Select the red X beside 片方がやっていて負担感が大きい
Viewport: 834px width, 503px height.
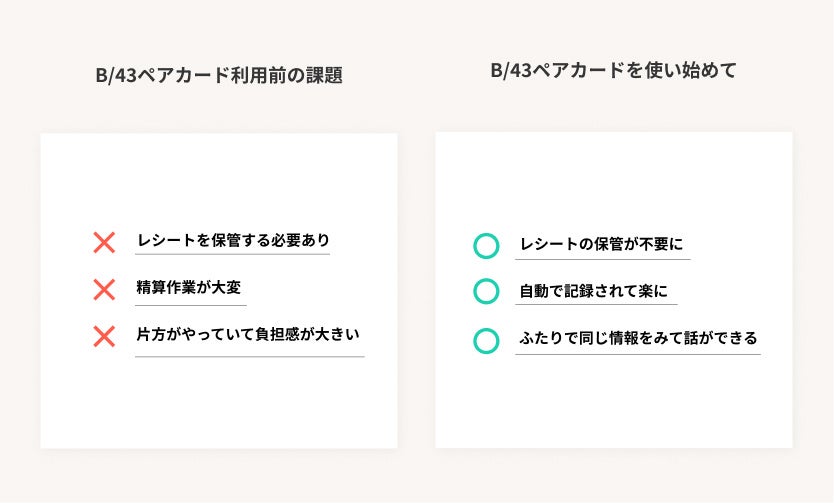pyautogui.click(x=104, y=337)
